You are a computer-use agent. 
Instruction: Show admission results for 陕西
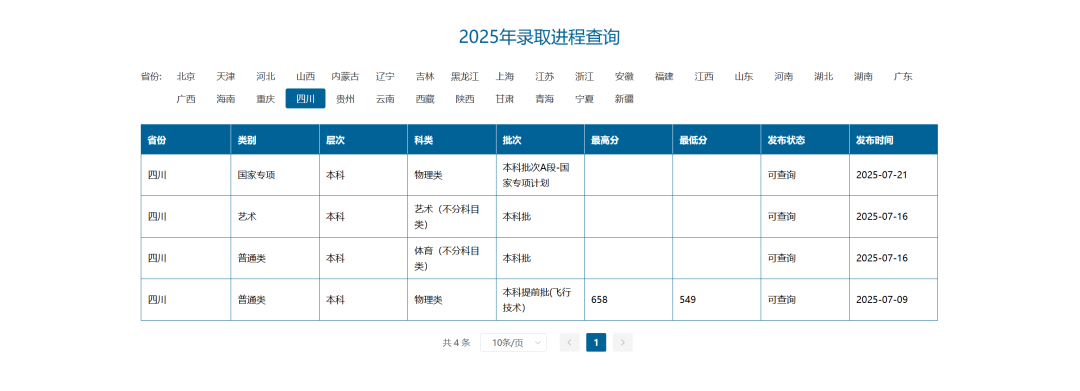[465, 98]
